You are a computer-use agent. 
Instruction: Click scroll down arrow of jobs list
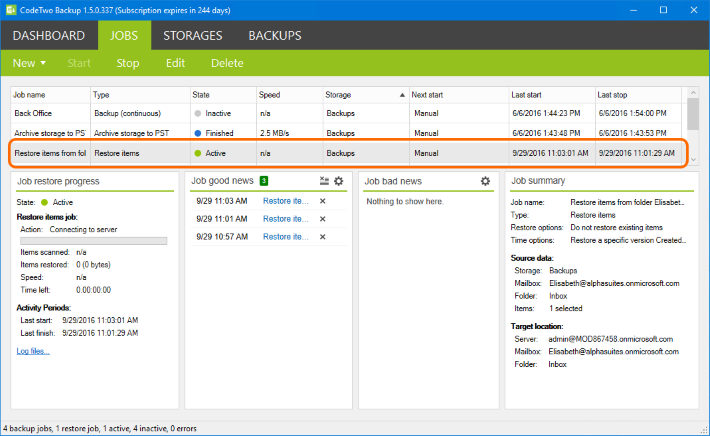point(693,159)
